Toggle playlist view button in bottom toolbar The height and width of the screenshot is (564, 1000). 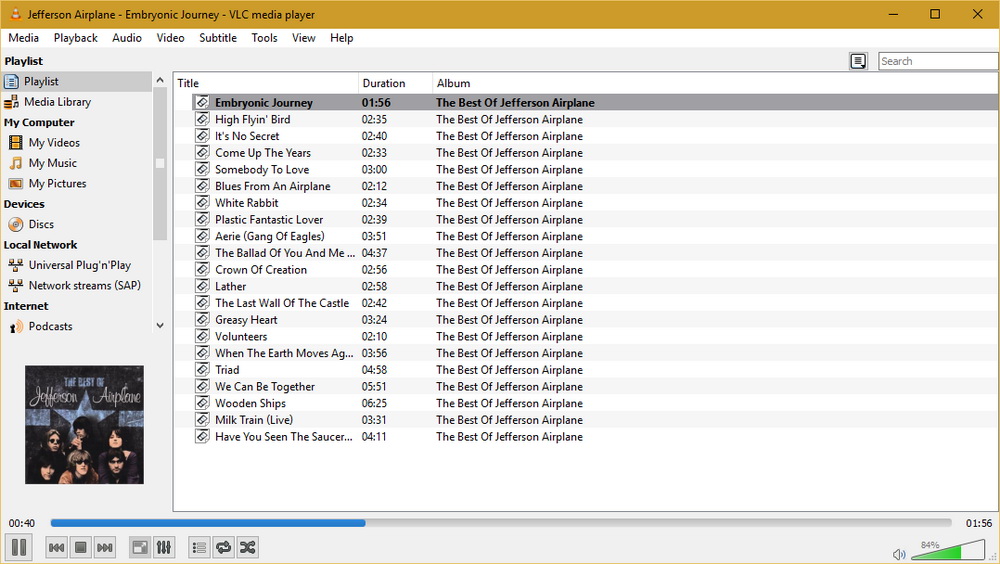(199, 547)
